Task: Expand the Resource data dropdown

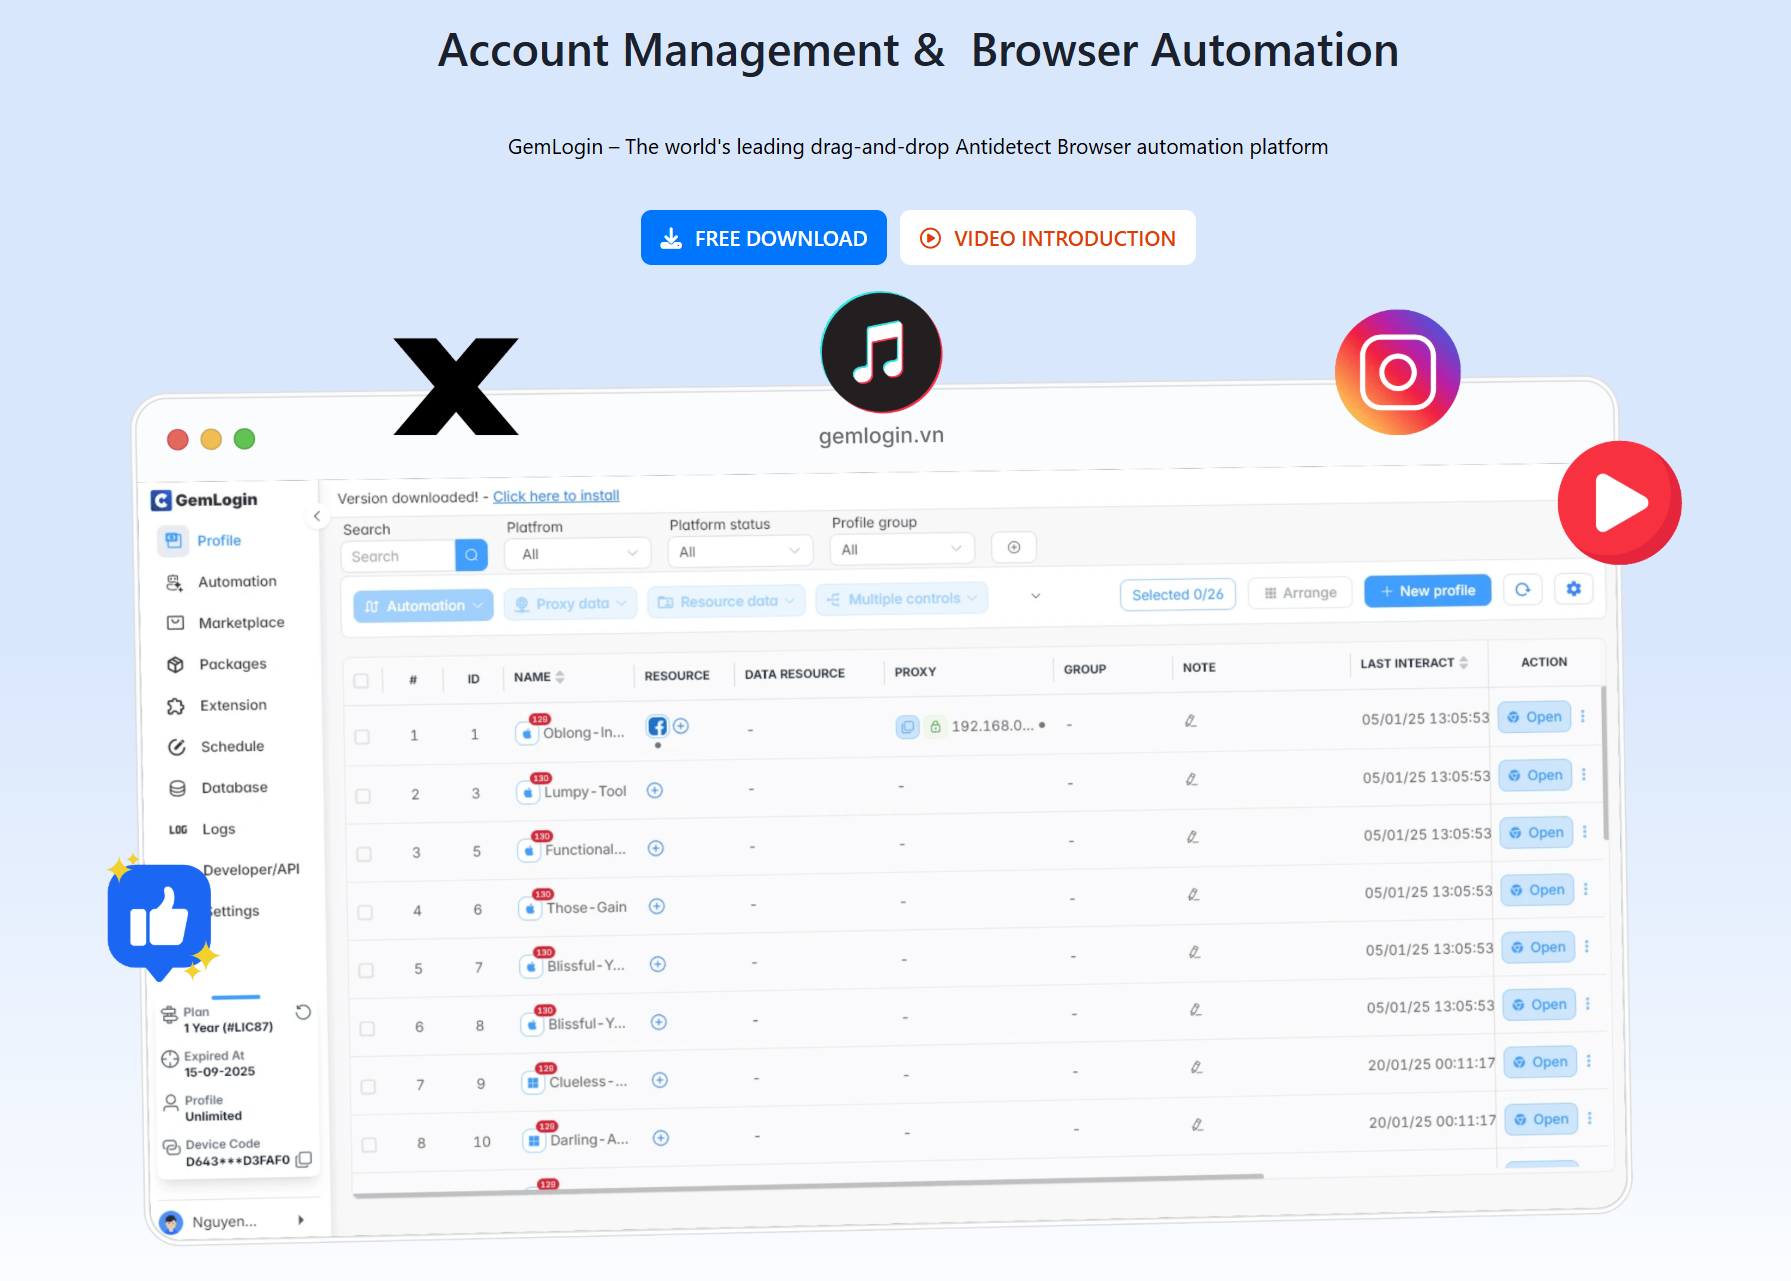Action: [726, 601]
